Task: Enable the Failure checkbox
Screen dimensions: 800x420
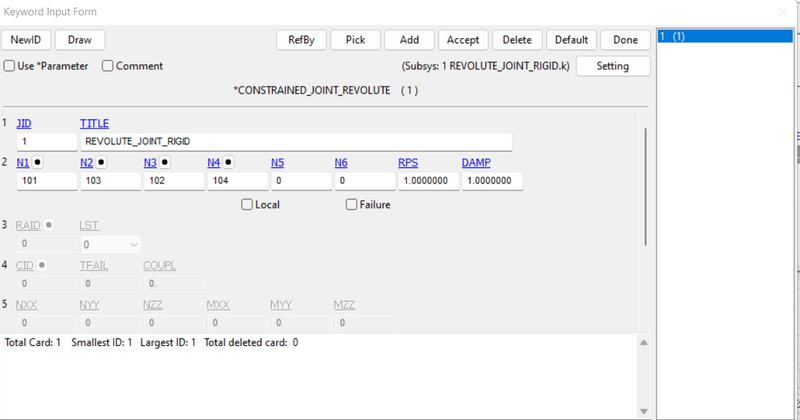Action: 352,205
